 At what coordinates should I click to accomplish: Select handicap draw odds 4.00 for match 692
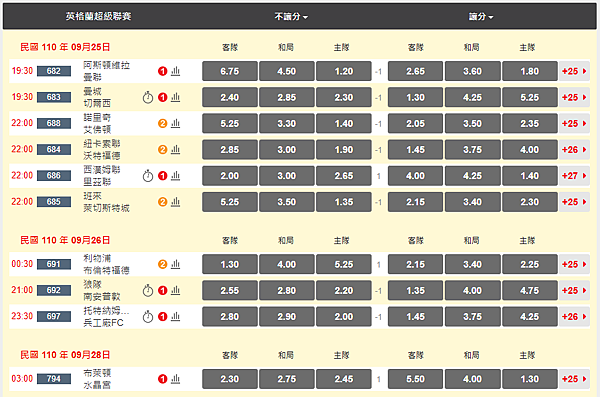point(472,291)
